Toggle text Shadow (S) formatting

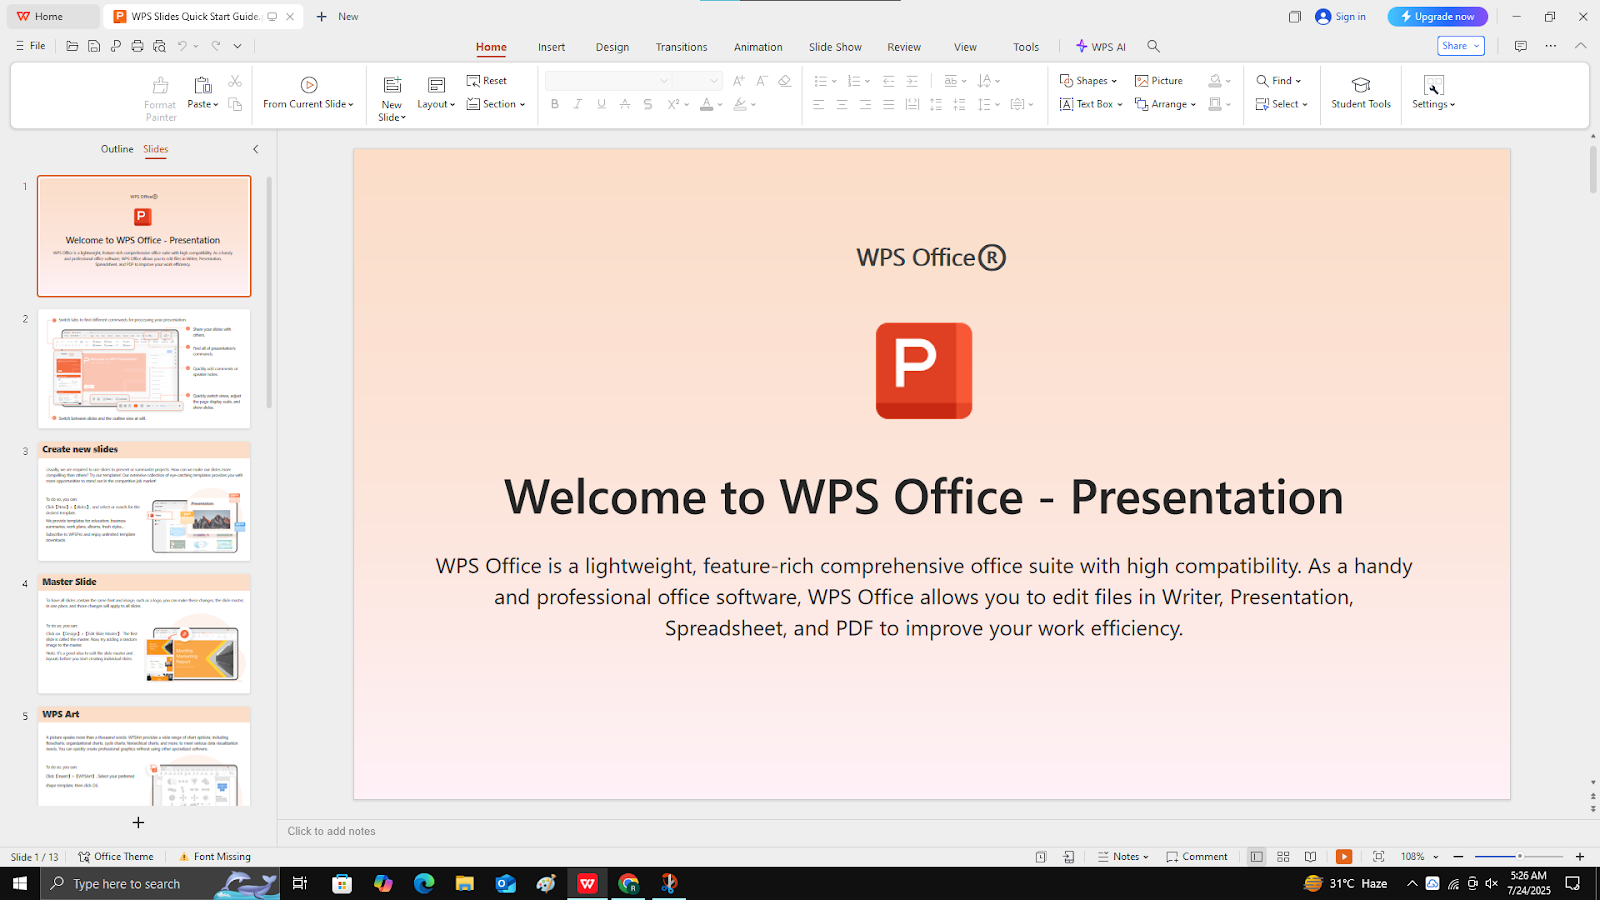click(647, 104)
